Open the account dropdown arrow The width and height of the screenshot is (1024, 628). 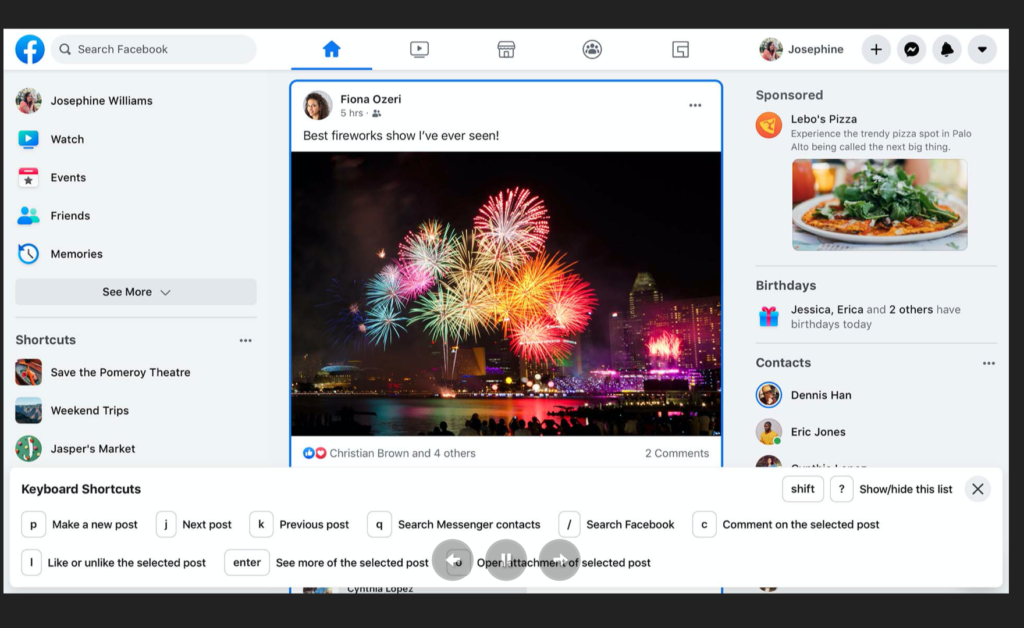[x=982, y=49]
